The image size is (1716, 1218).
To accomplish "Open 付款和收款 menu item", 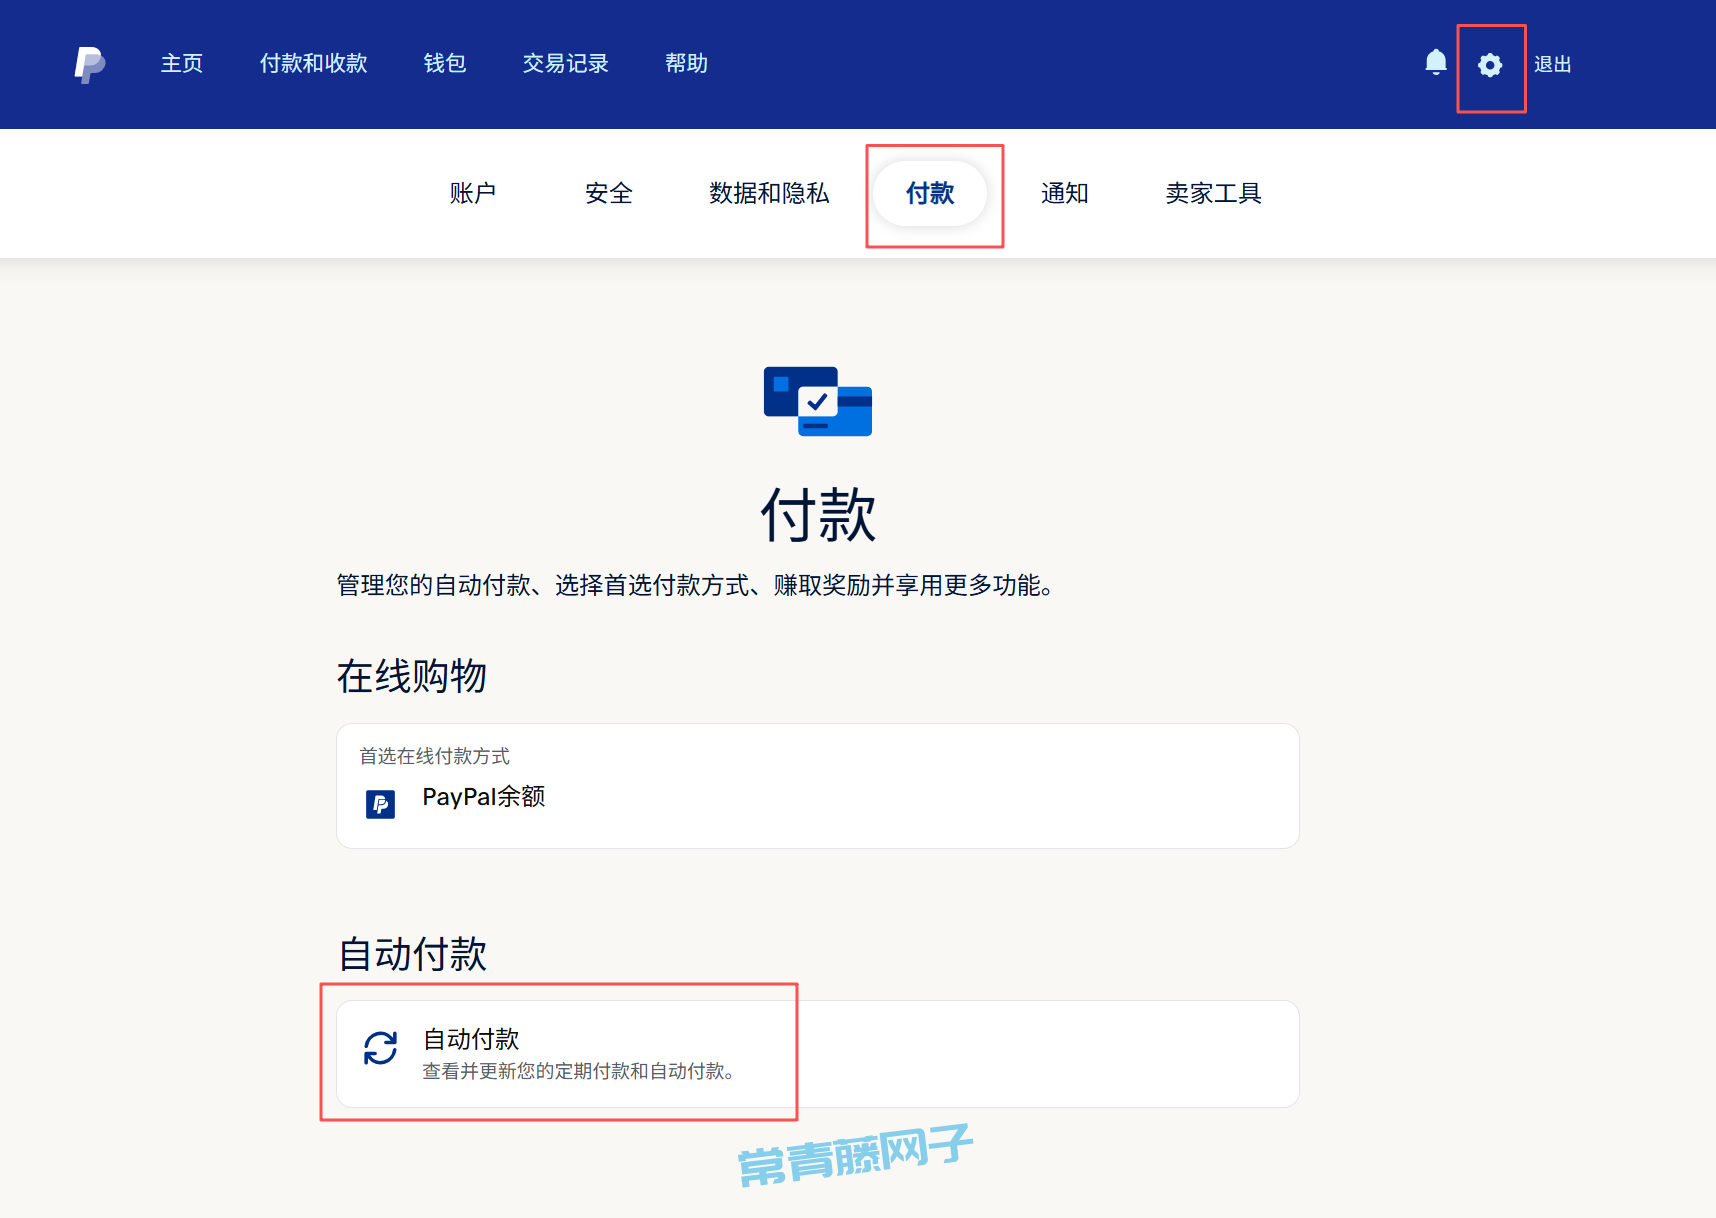I will tap(313, 64).
